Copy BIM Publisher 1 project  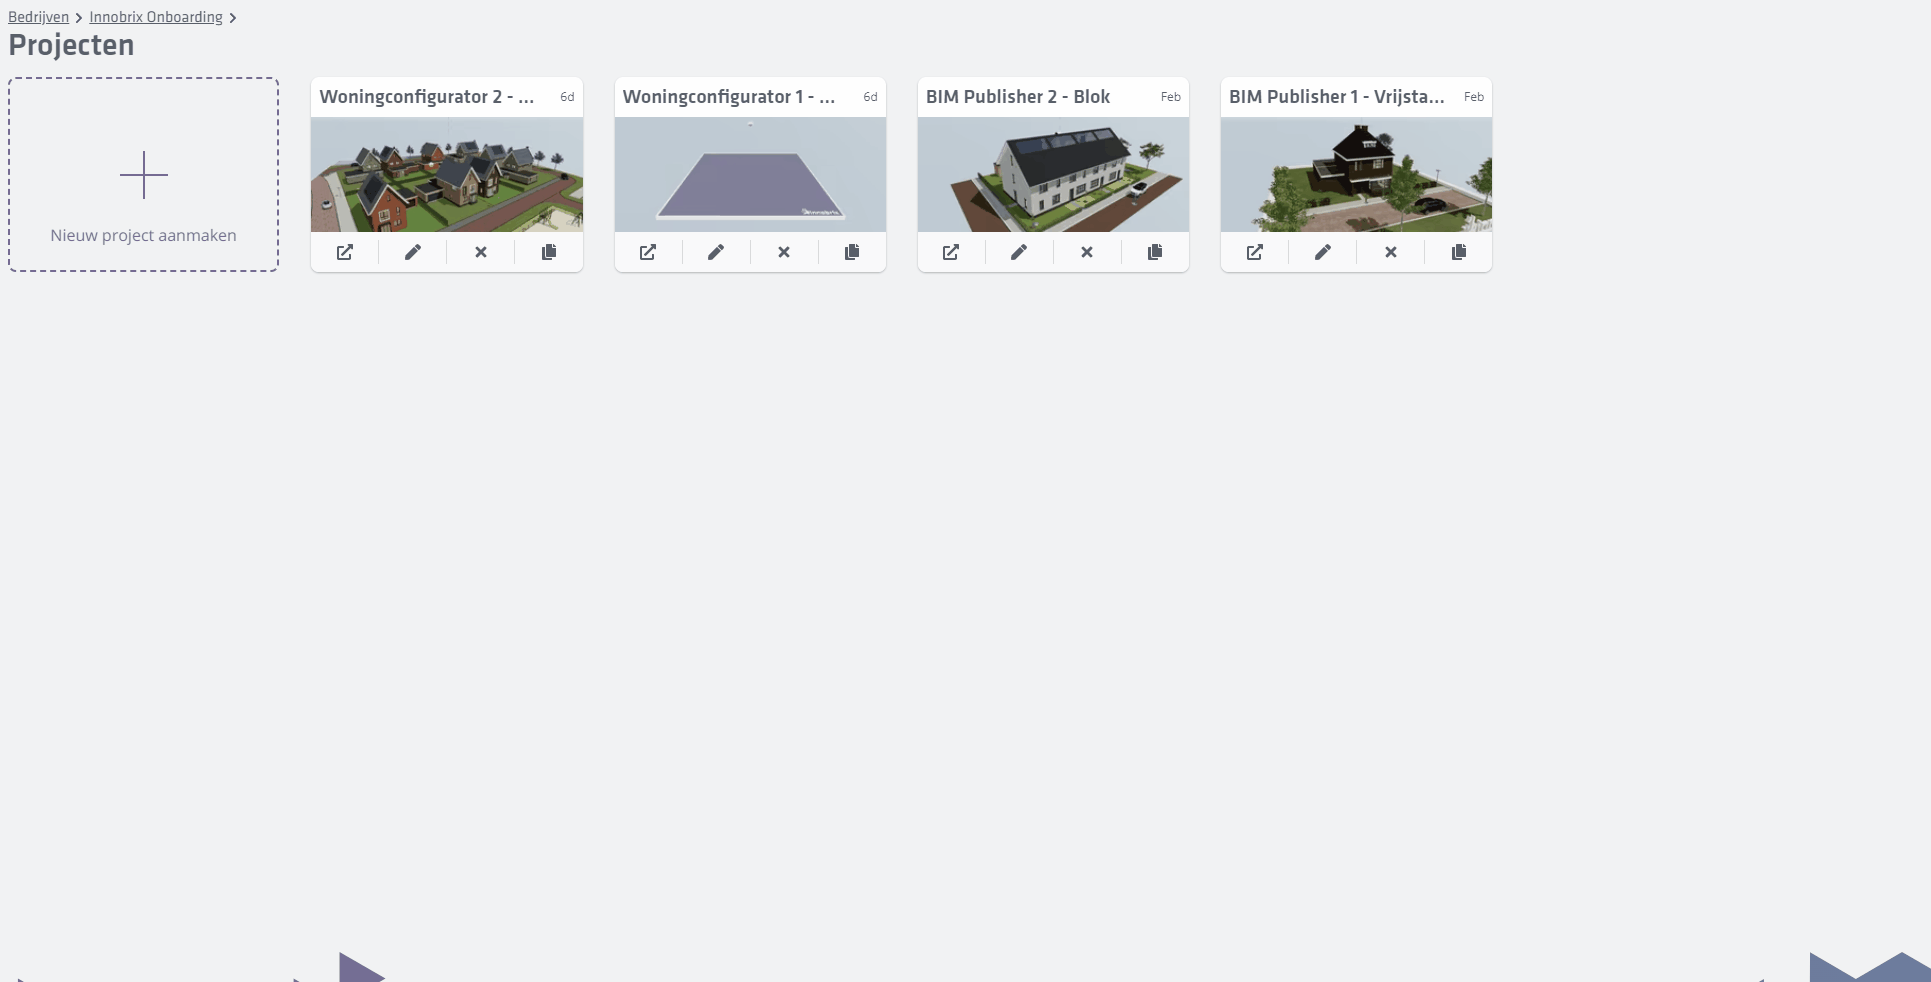coord(1459,252)
